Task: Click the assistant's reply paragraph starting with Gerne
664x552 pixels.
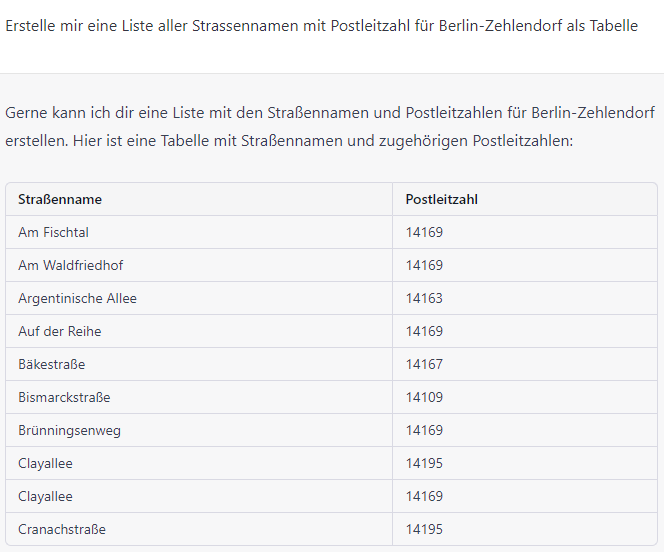Action: click(330, 127)
